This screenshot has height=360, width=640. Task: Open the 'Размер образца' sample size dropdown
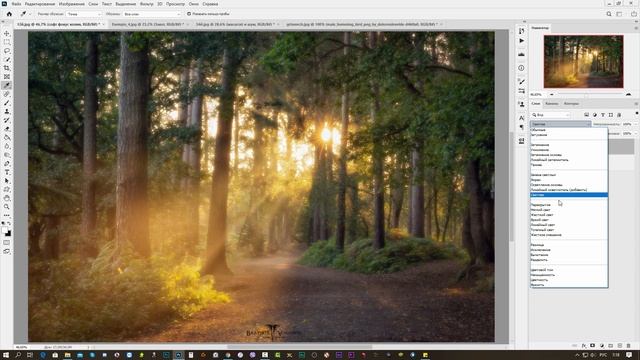[x=84, y=14]
